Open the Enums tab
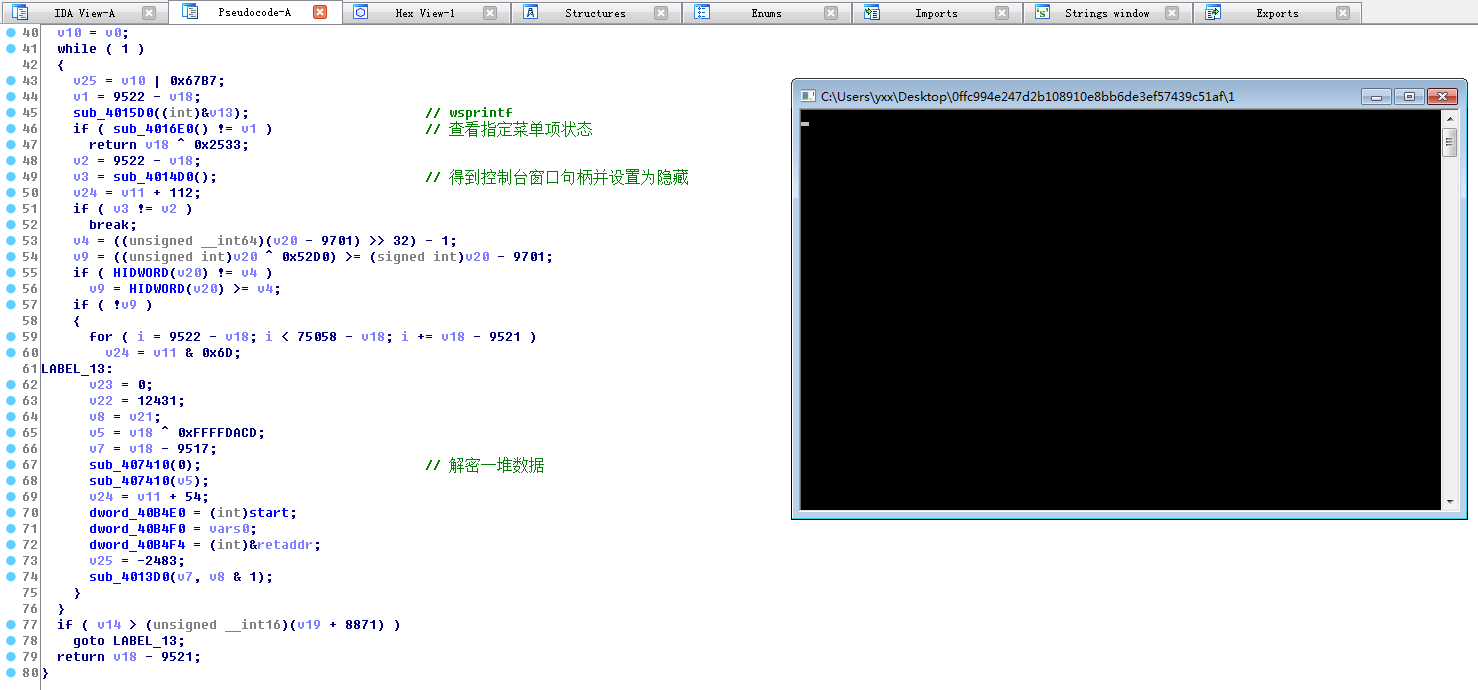The image size is (1478, 690). click(767, 13)
